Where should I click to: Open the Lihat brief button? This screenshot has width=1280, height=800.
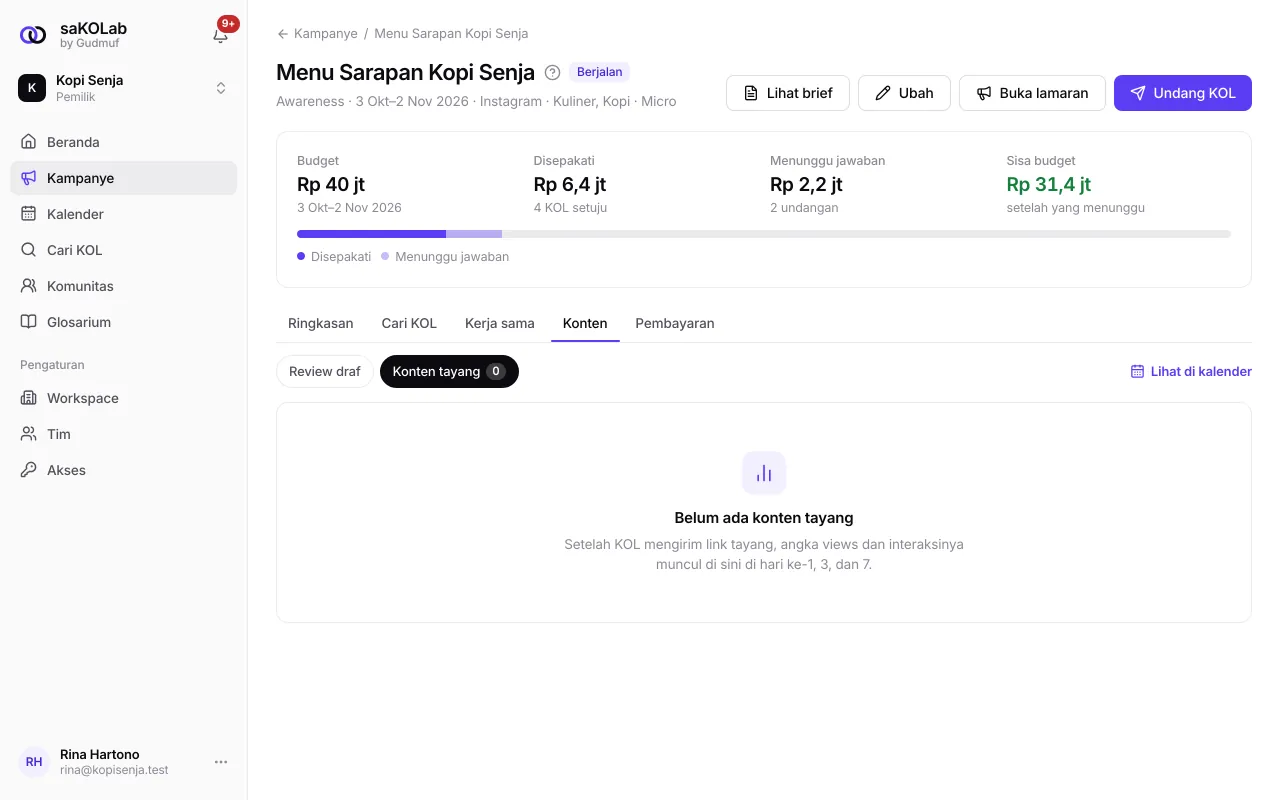(788, 93)
